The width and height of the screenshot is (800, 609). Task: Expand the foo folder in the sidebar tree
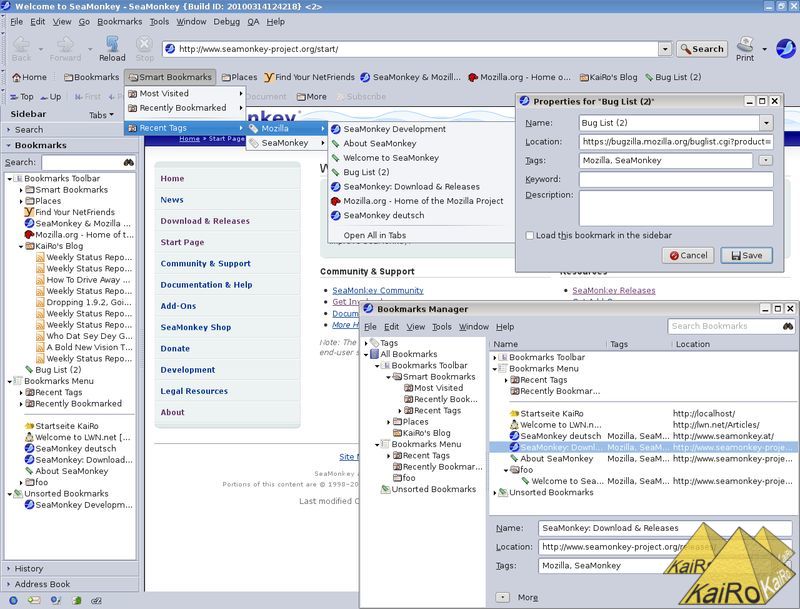coord(21,483)
